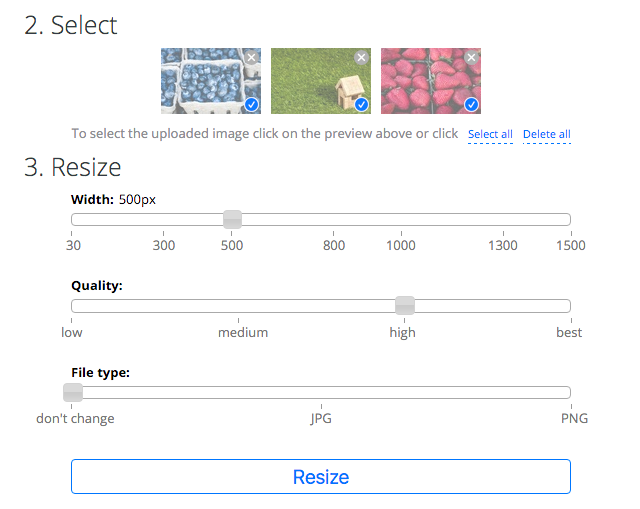640x509 pixels.
Task: Toggle the blueberries image selection checkmark
Action: point(251,104)
